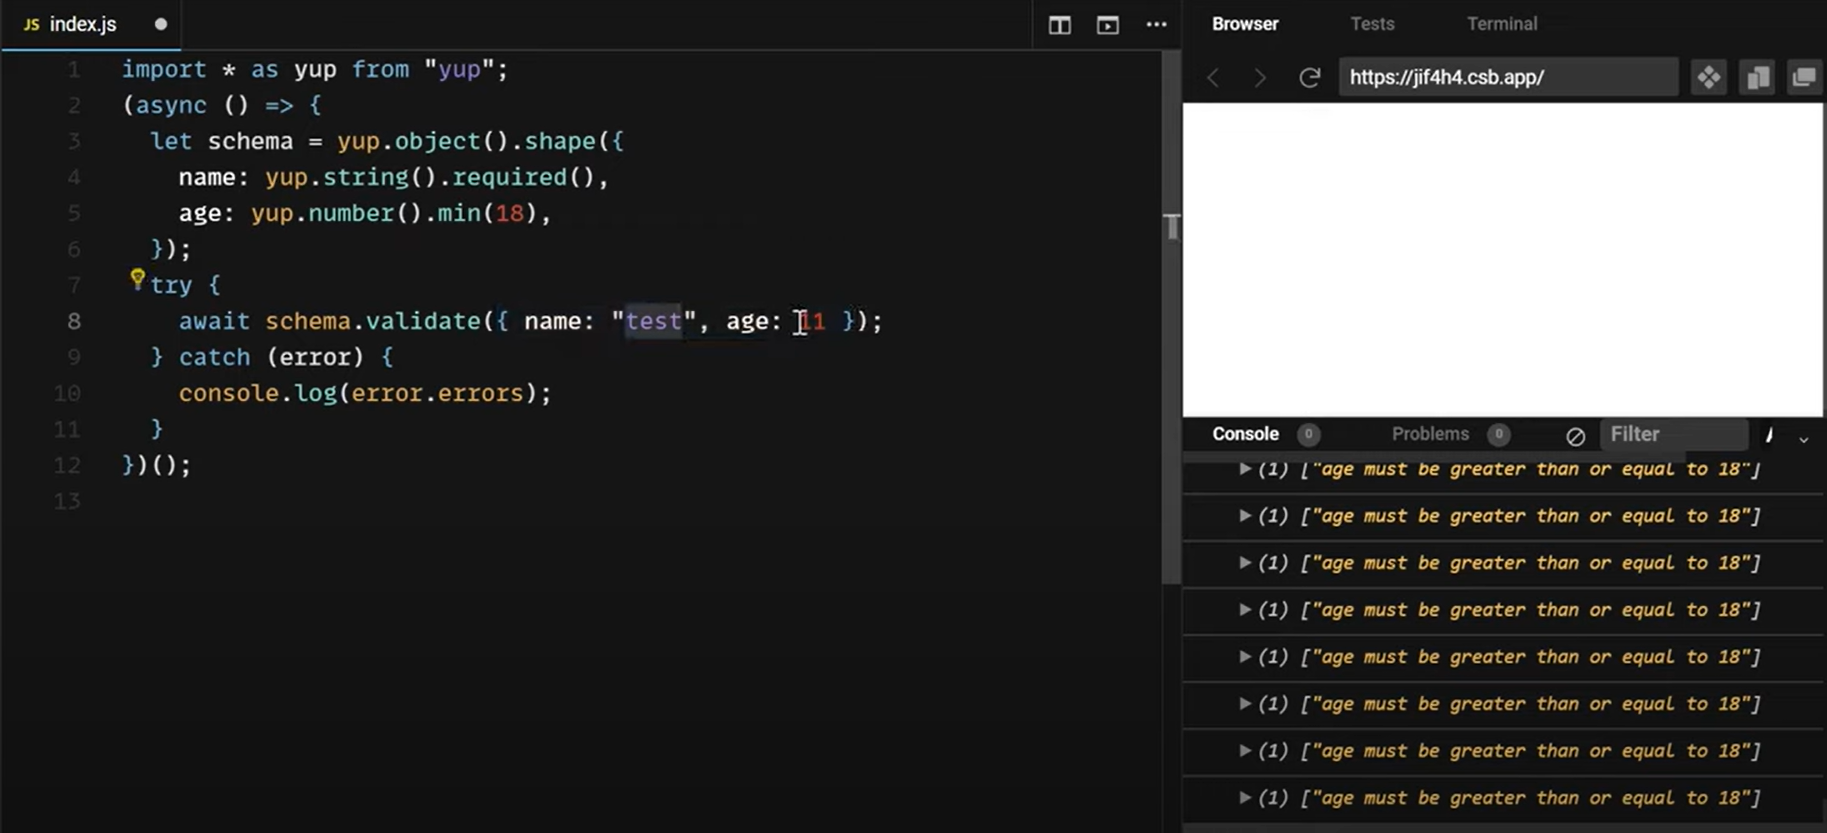
Task: Click the 'async' keyword on line 2
Action: (x=171, y=105)
